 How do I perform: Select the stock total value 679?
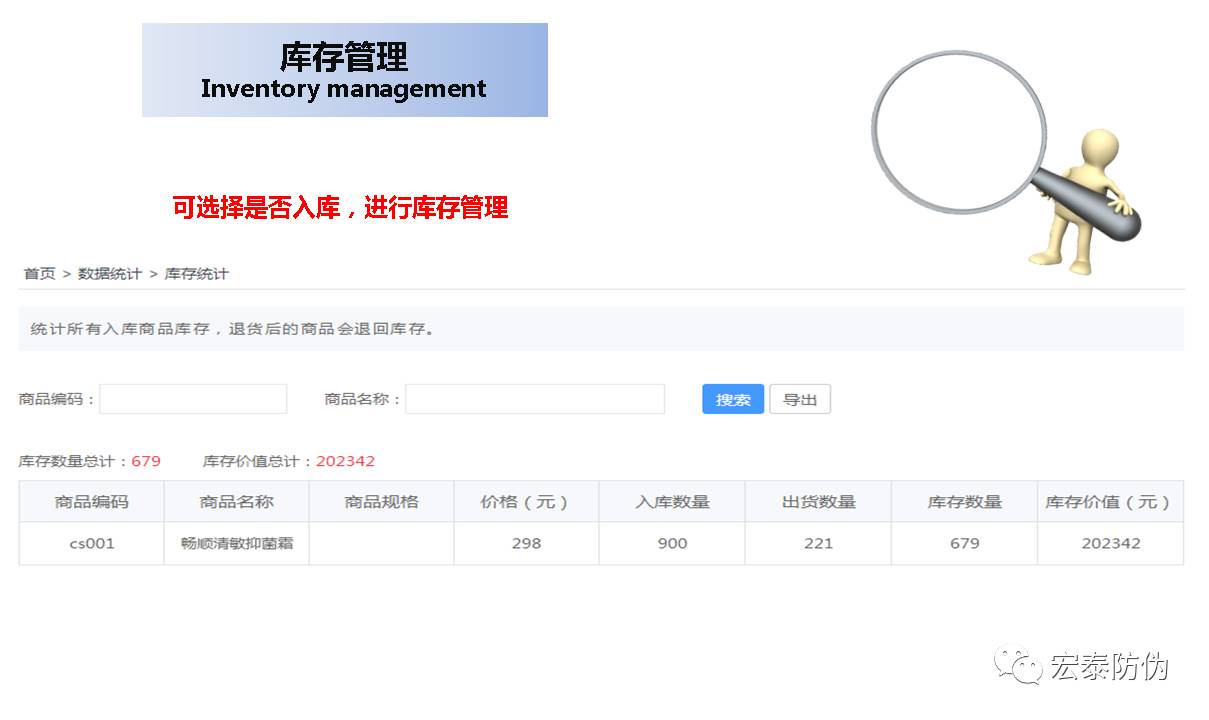146,460
